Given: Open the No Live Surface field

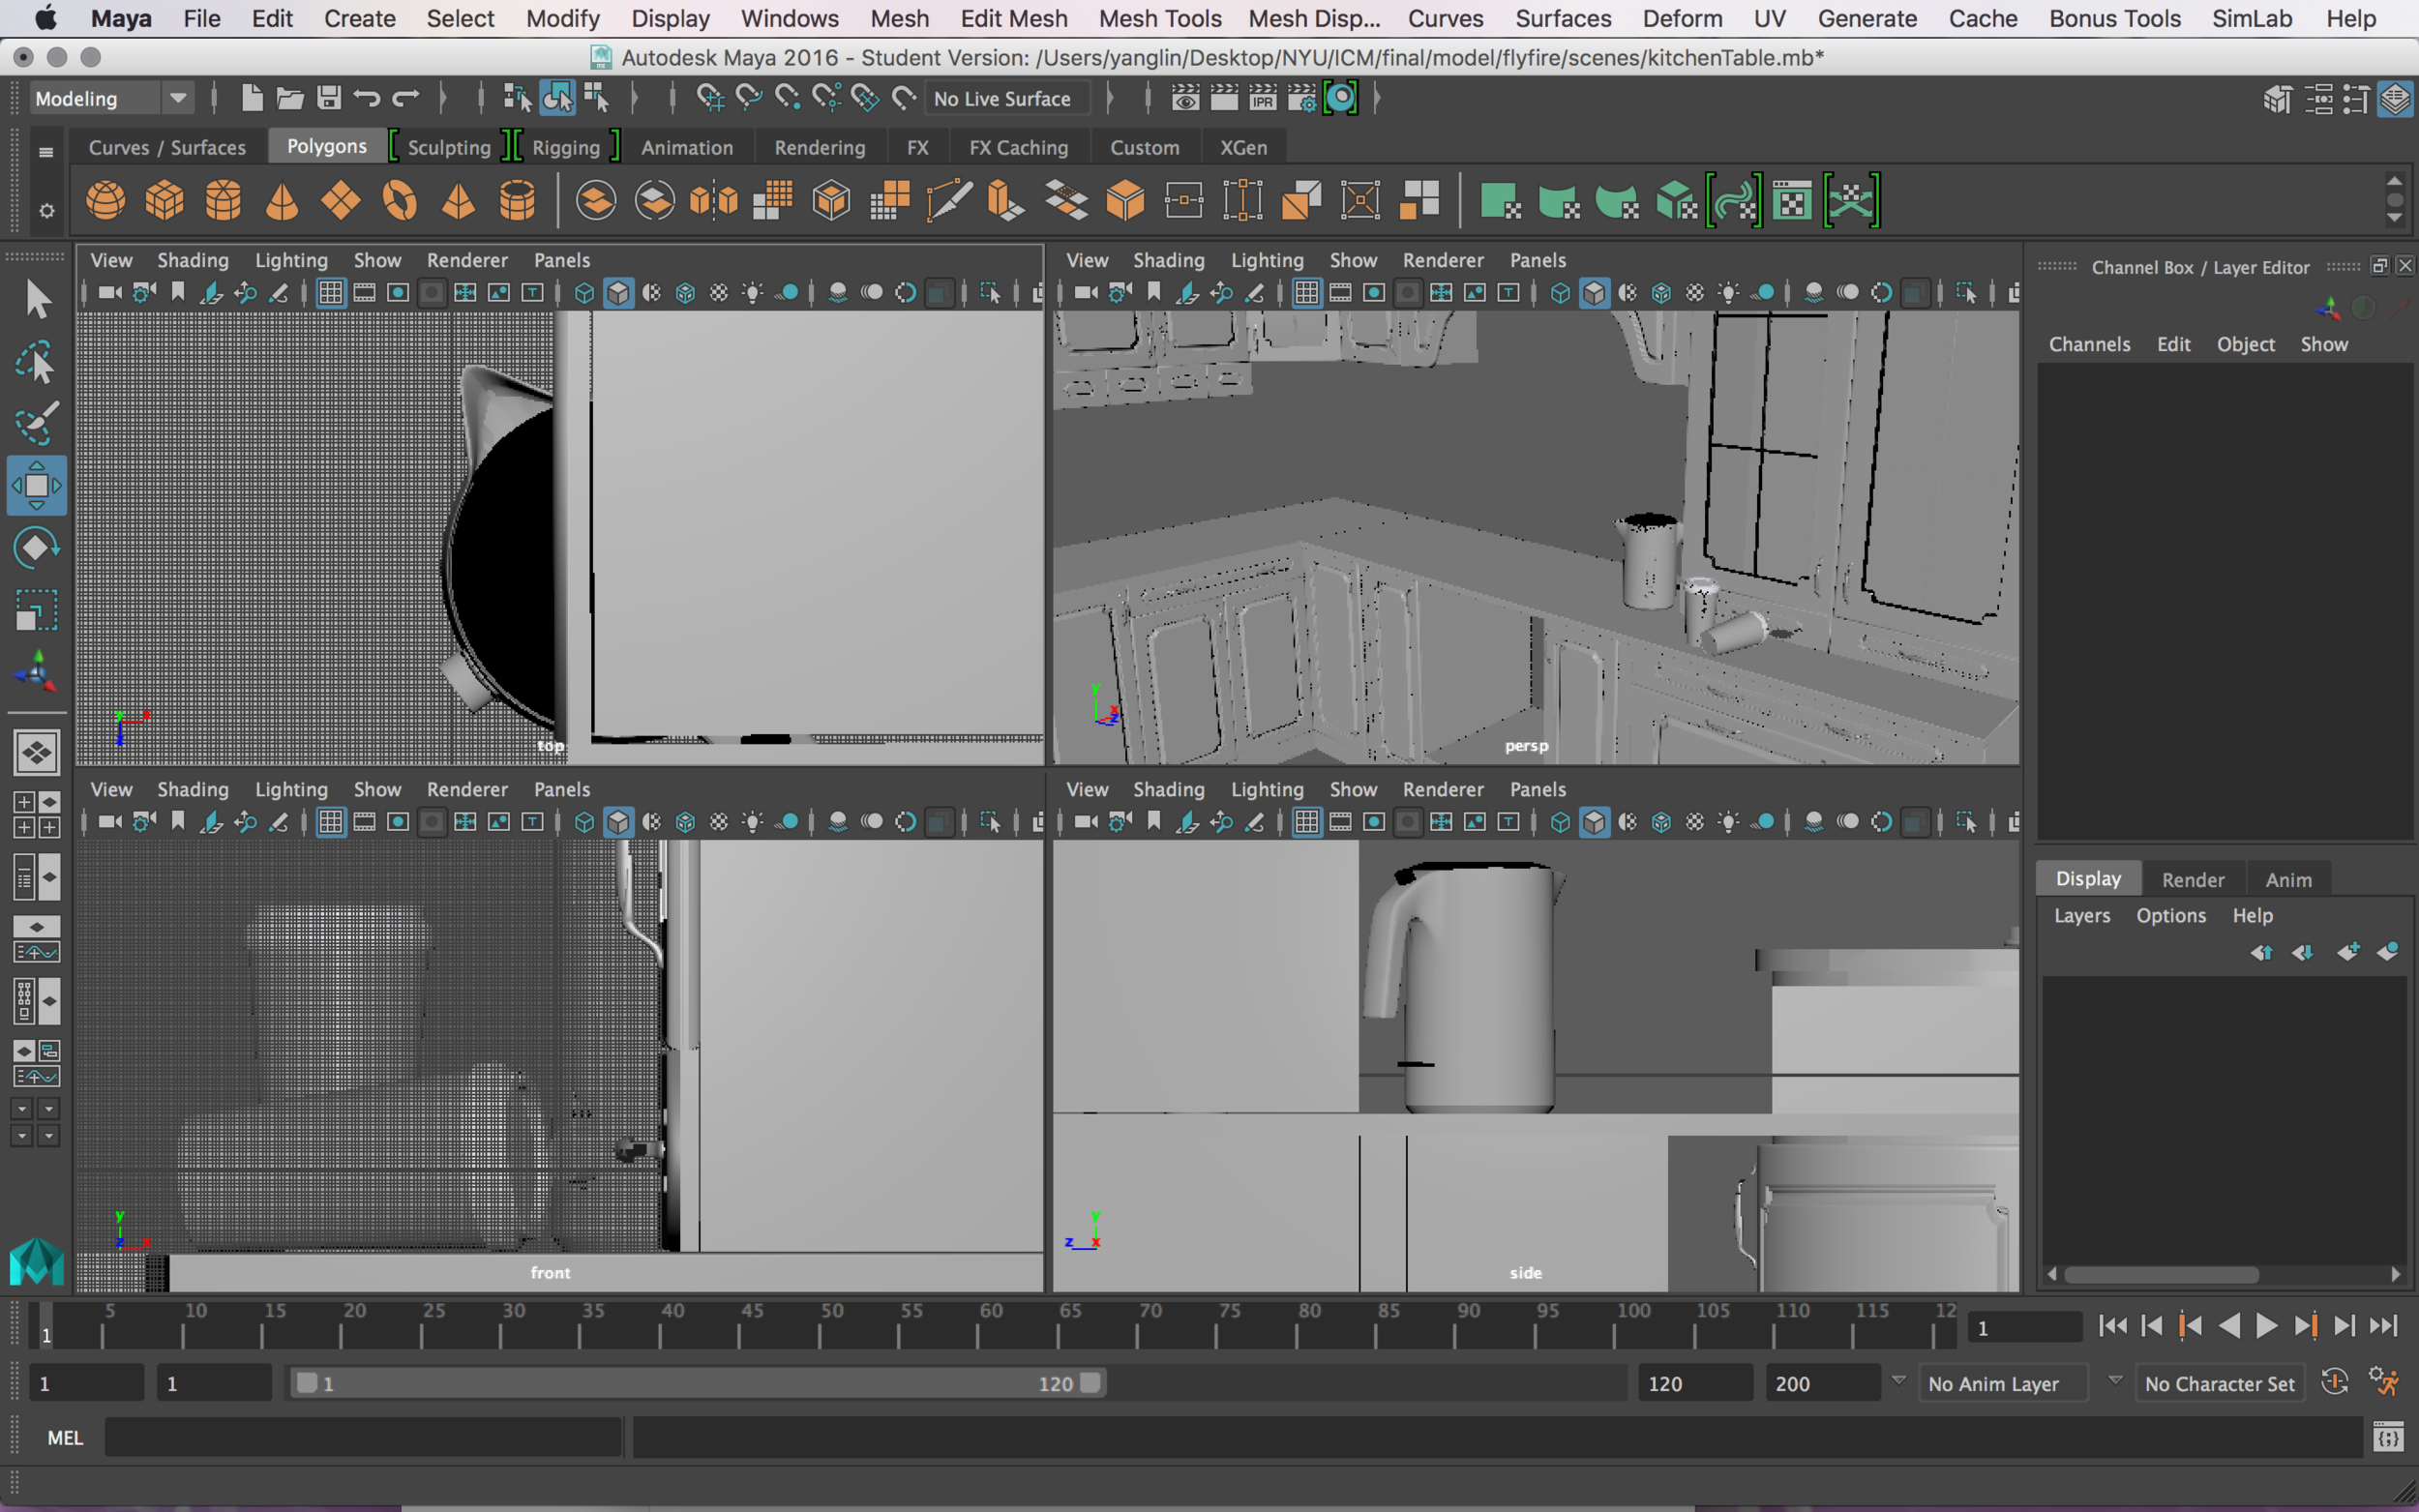Looking at the screenshot, I should (1006, 98).
